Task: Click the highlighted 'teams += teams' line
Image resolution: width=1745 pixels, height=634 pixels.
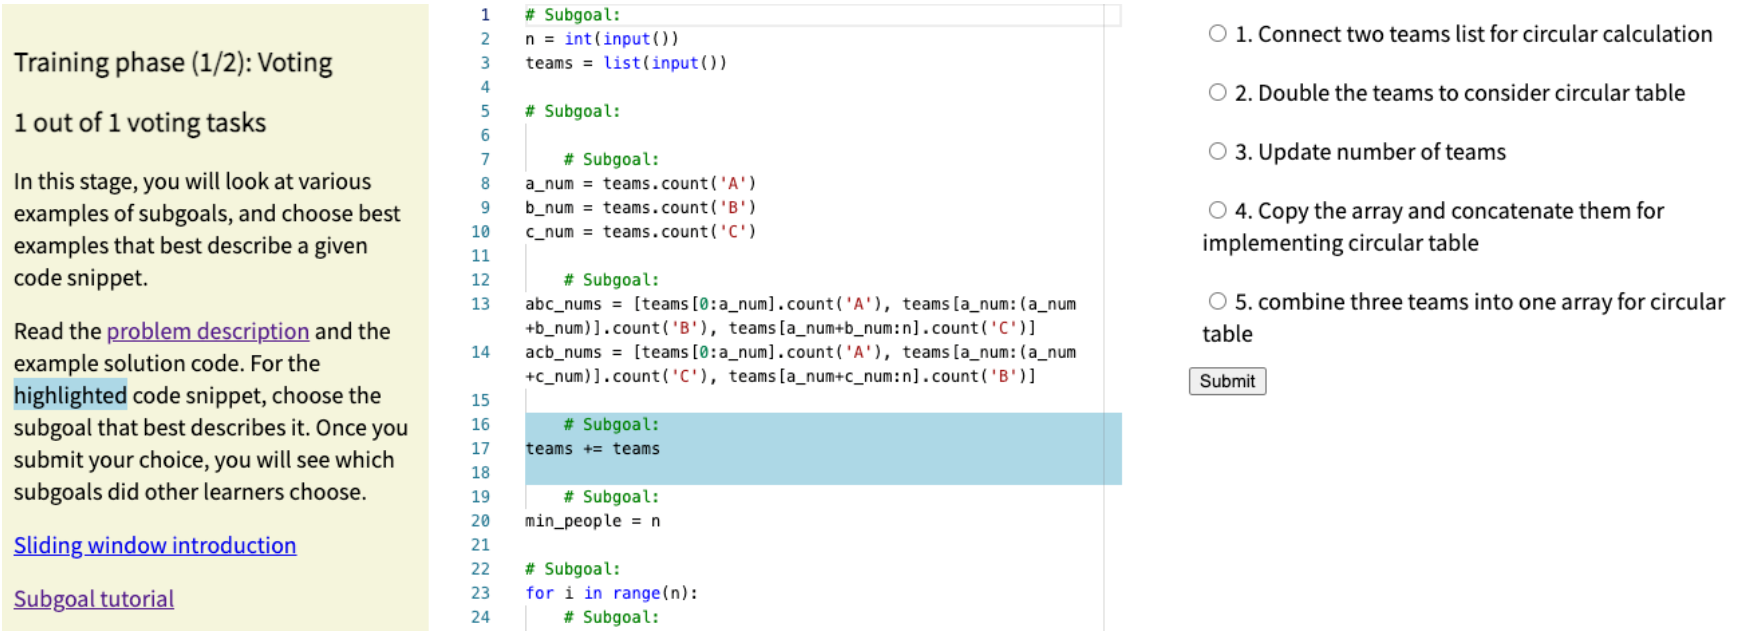Action: click(593, 449)
